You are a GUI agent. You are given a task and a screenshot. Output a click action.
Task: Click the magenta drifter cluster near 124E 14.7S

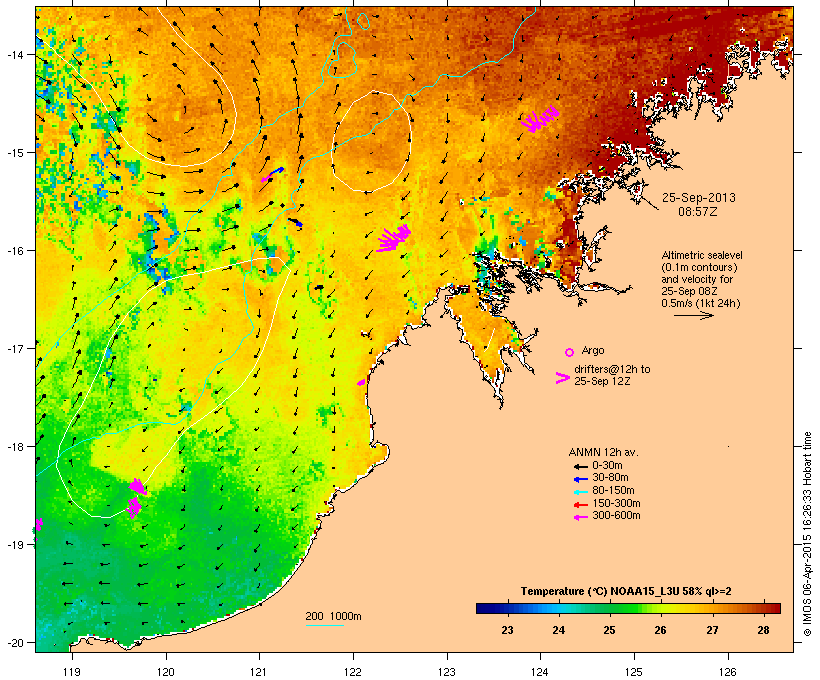tap(540, 119)
